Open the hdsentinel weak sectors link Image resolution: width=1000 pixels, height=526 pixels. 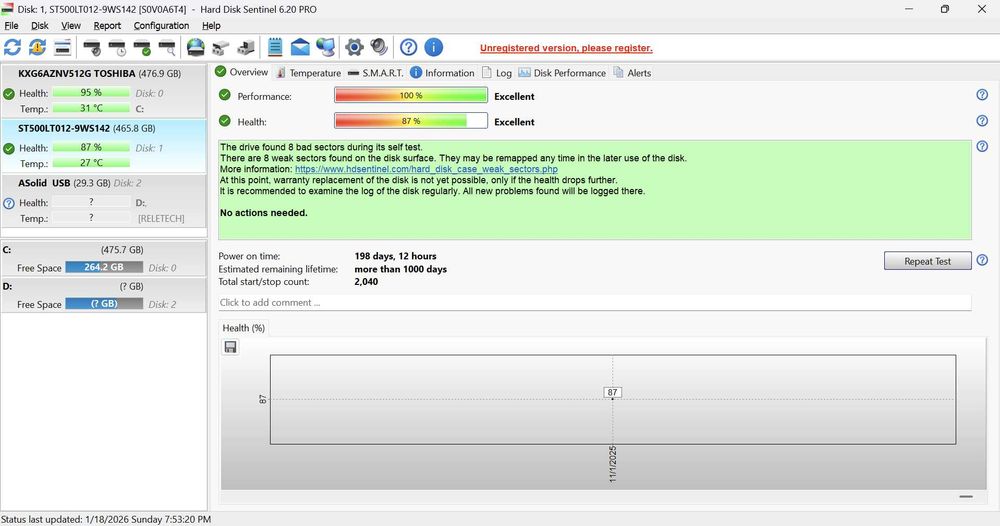(x=426, y=169)
